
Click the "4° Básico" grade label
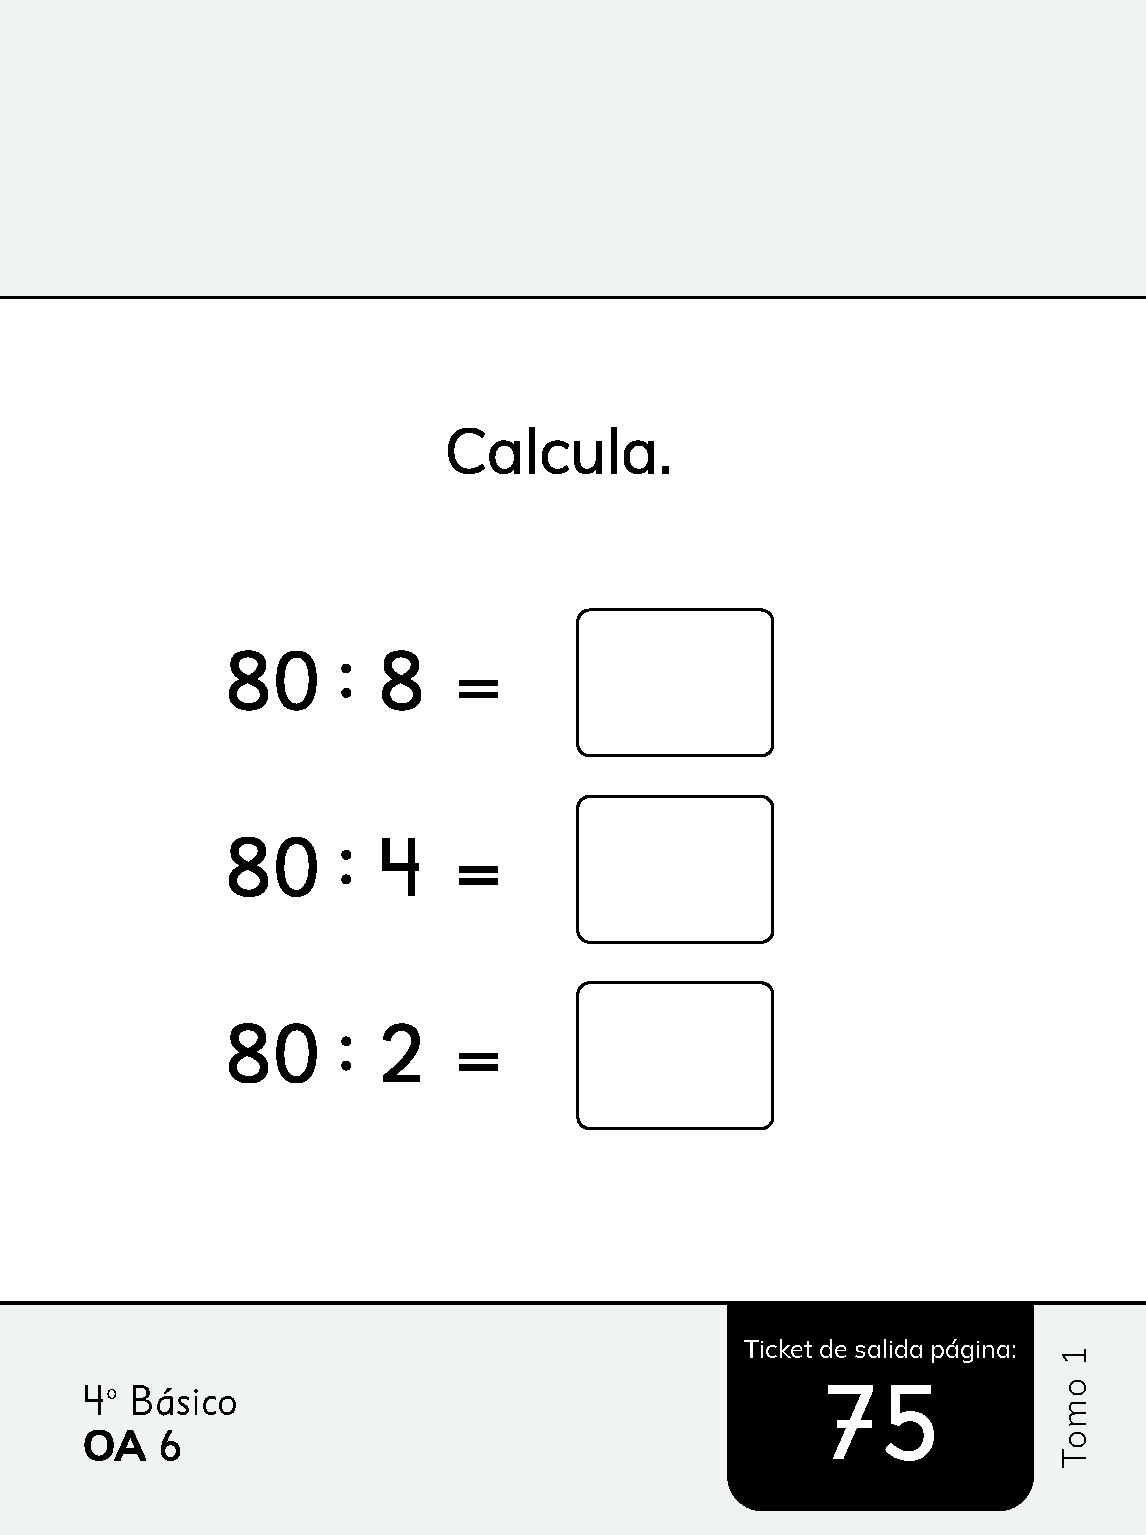[x=160, y=1401]
